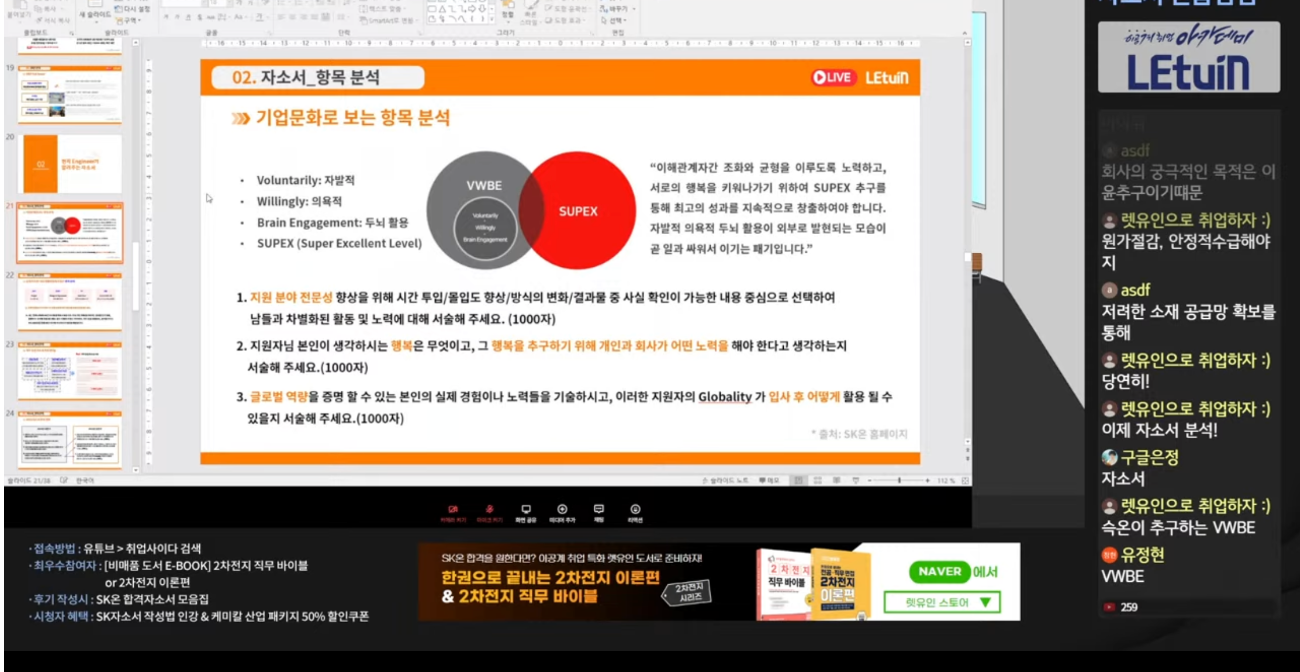Click the 259 viewer count
1300x672 pixels.
(1128, 607)
